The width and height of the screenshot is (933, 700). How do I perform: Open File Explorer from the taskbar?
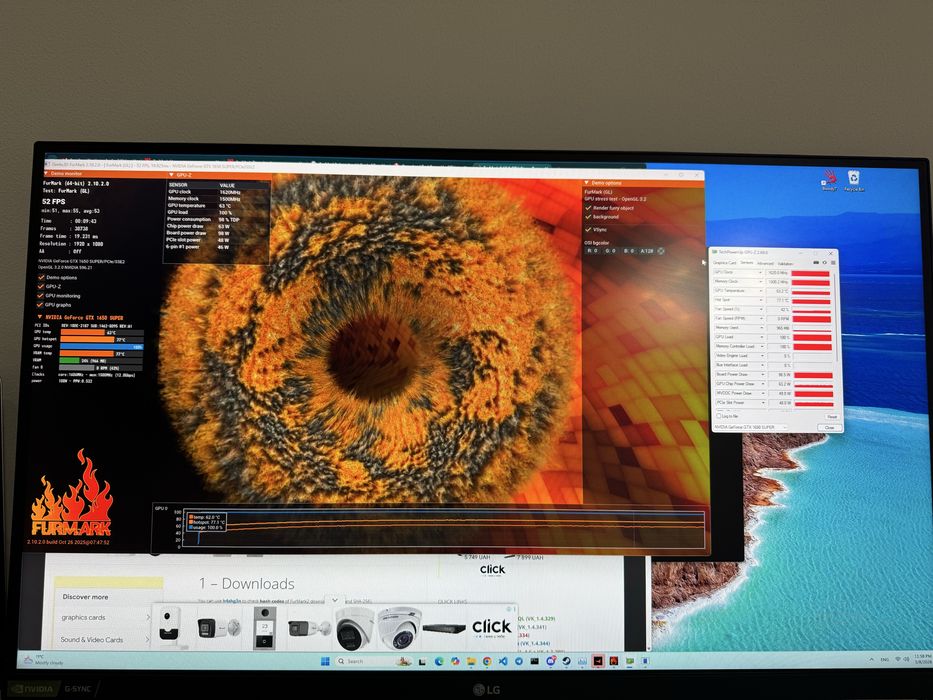[471, 661]
